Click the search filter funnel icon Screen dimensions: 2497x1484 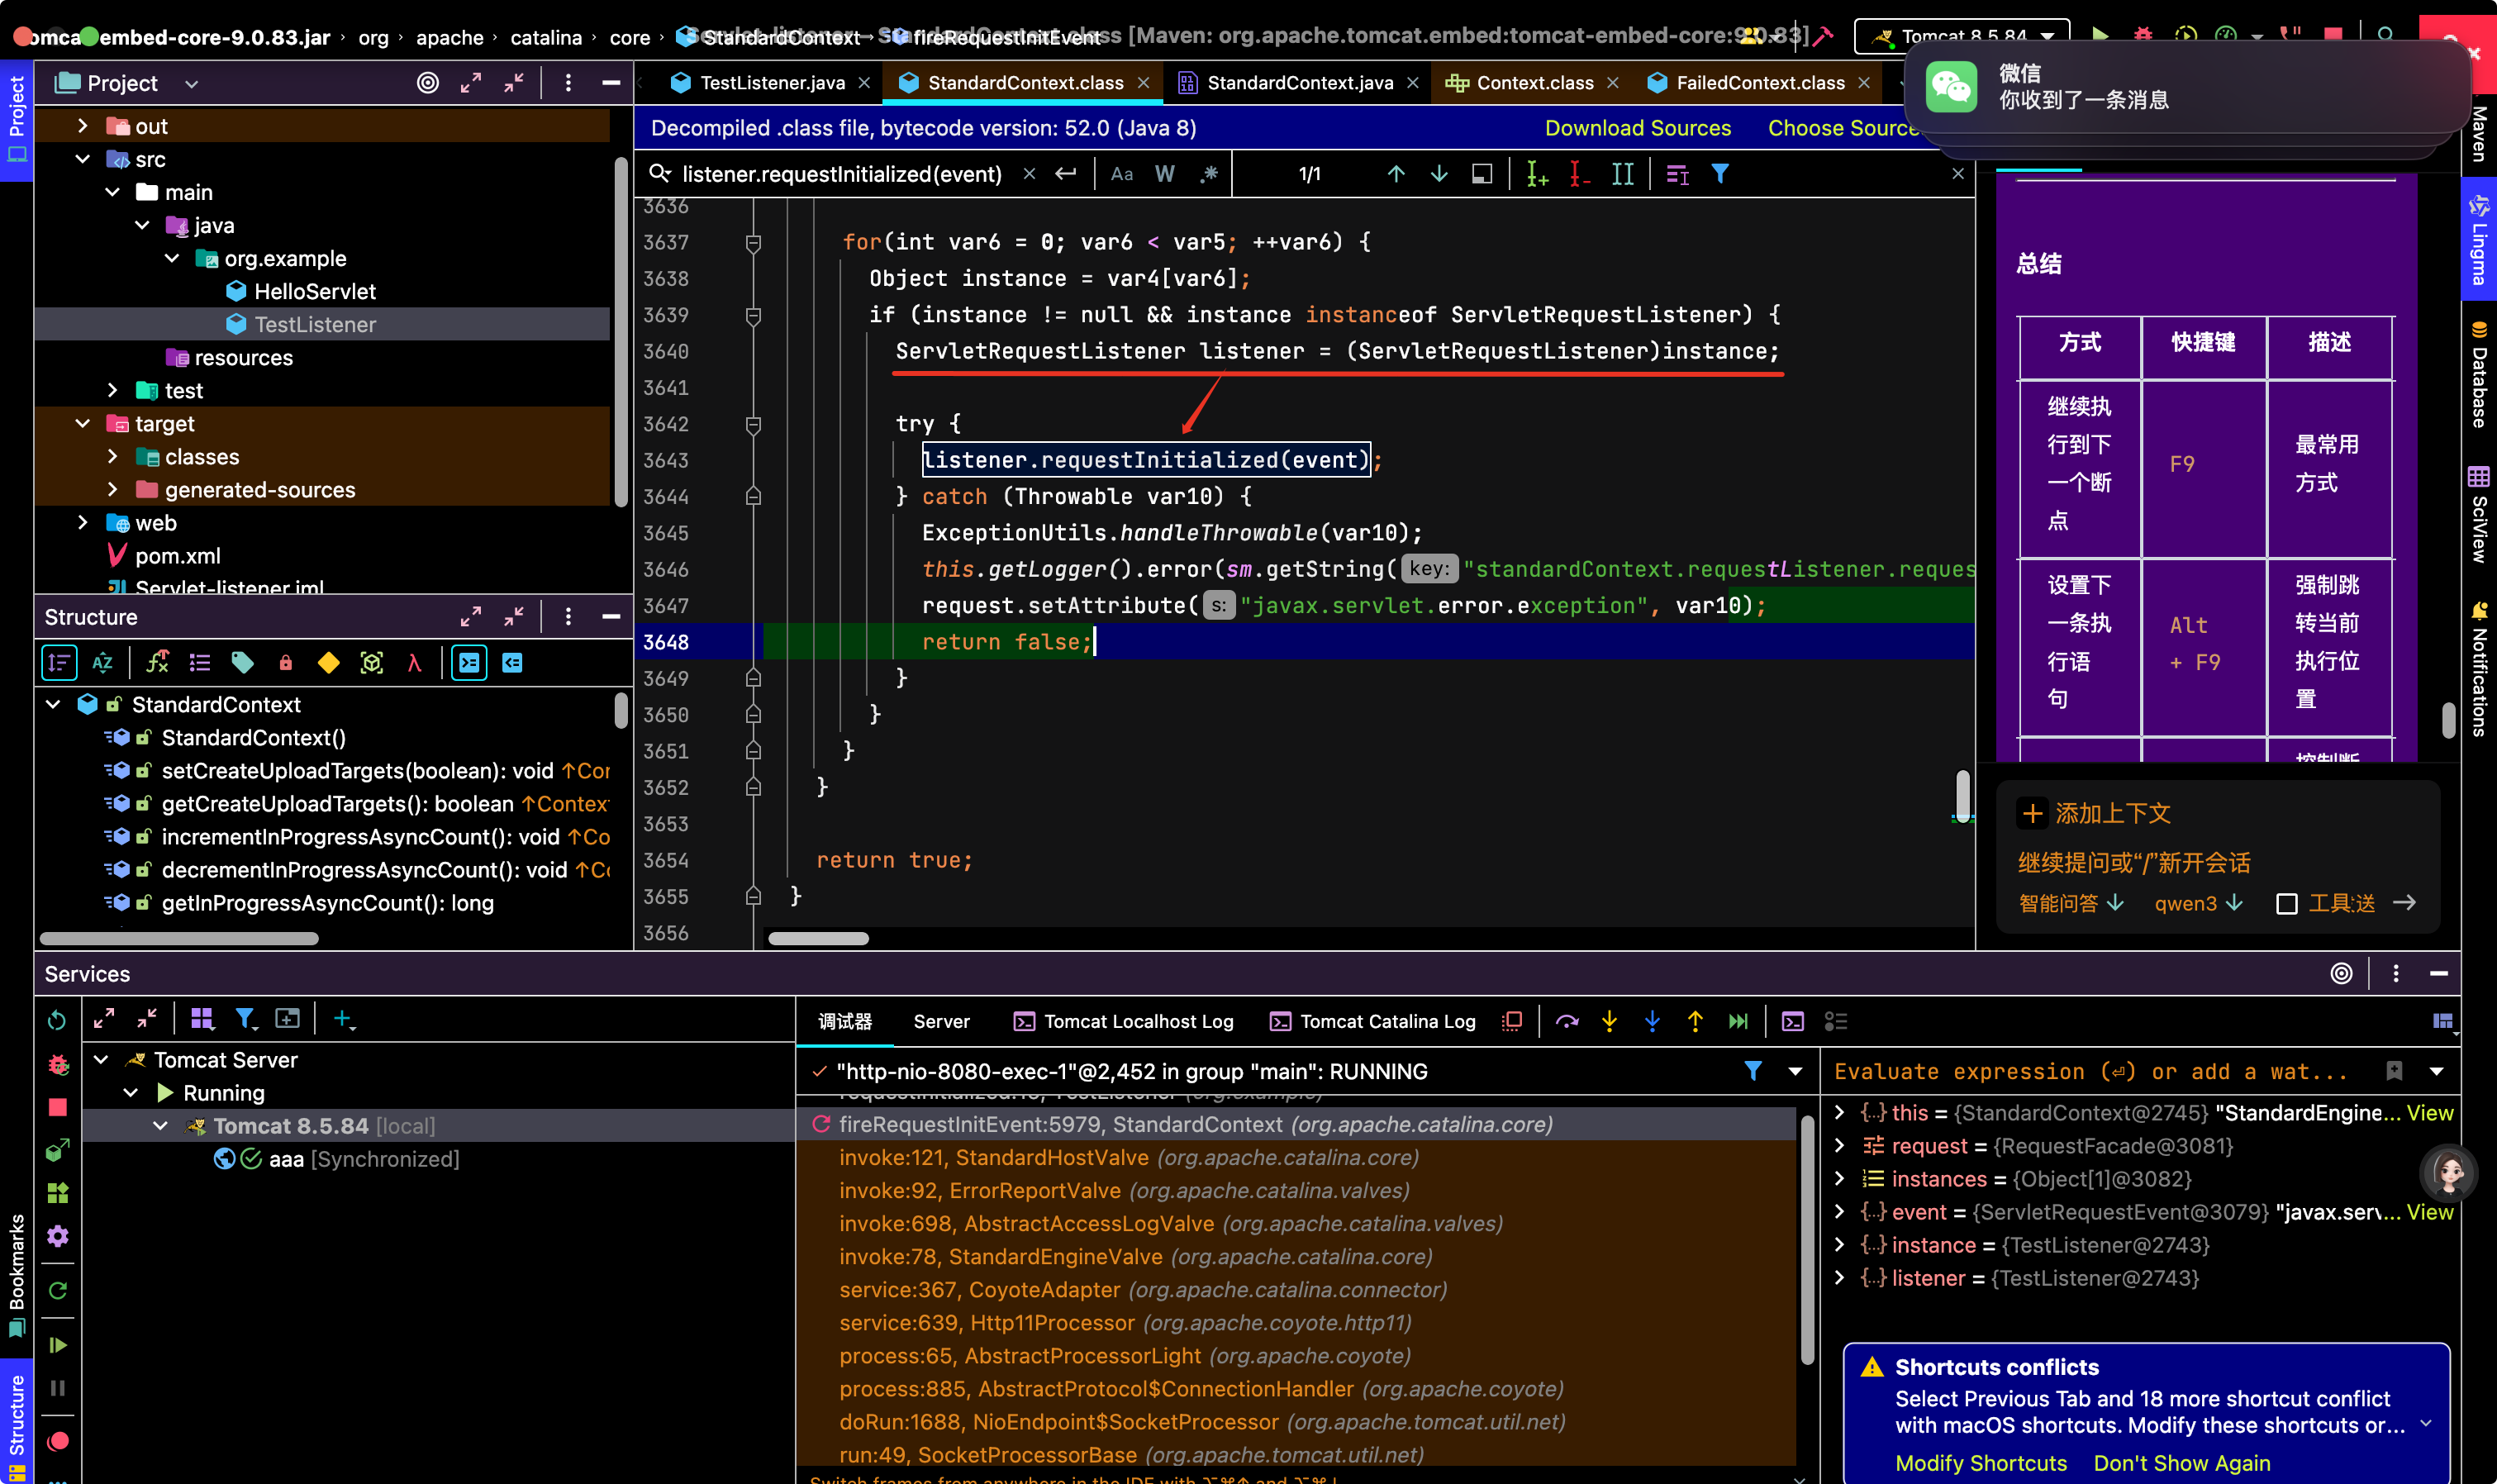coord(1720,174)
